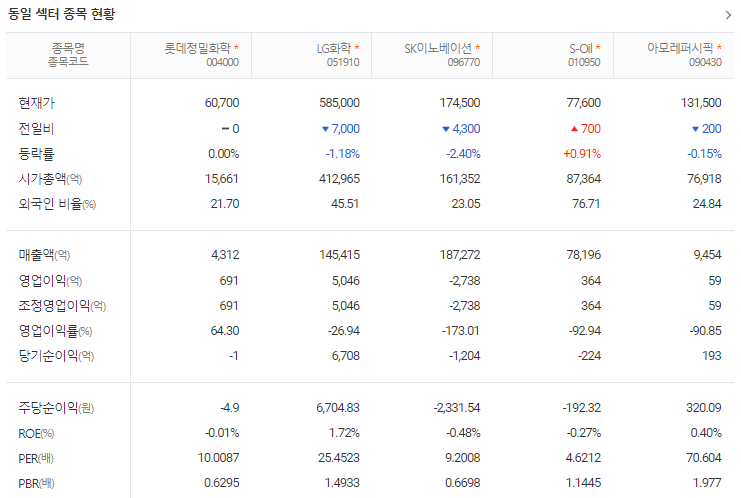Click the PBR(배) row label
The image size is (741, 498).
point(36,483)
